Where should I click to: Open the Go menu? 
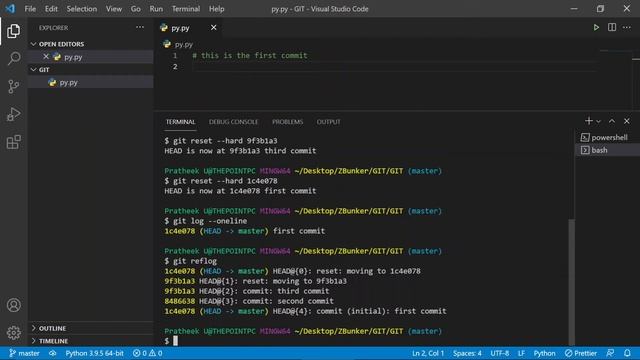136,9
